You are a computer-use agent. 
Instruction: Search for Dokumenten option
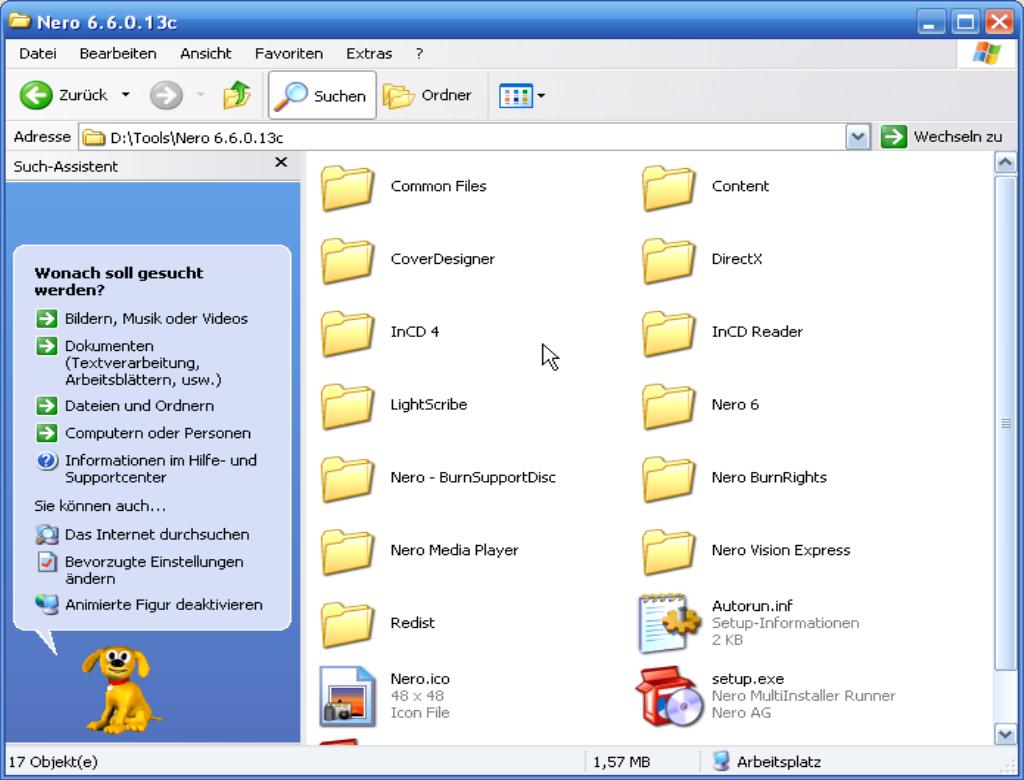click(143, 363)
